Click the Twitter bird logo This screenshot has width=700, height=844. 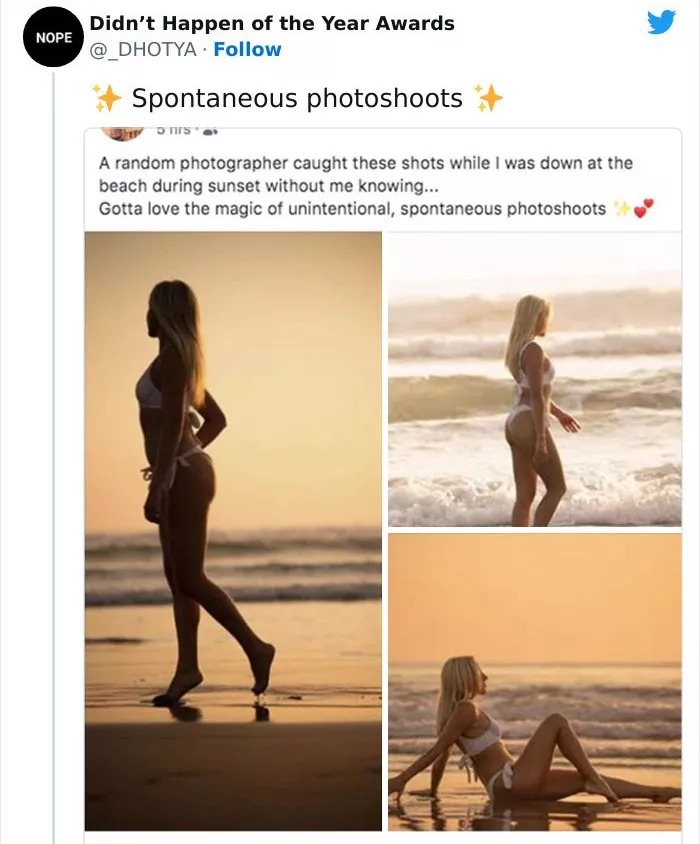661,22
